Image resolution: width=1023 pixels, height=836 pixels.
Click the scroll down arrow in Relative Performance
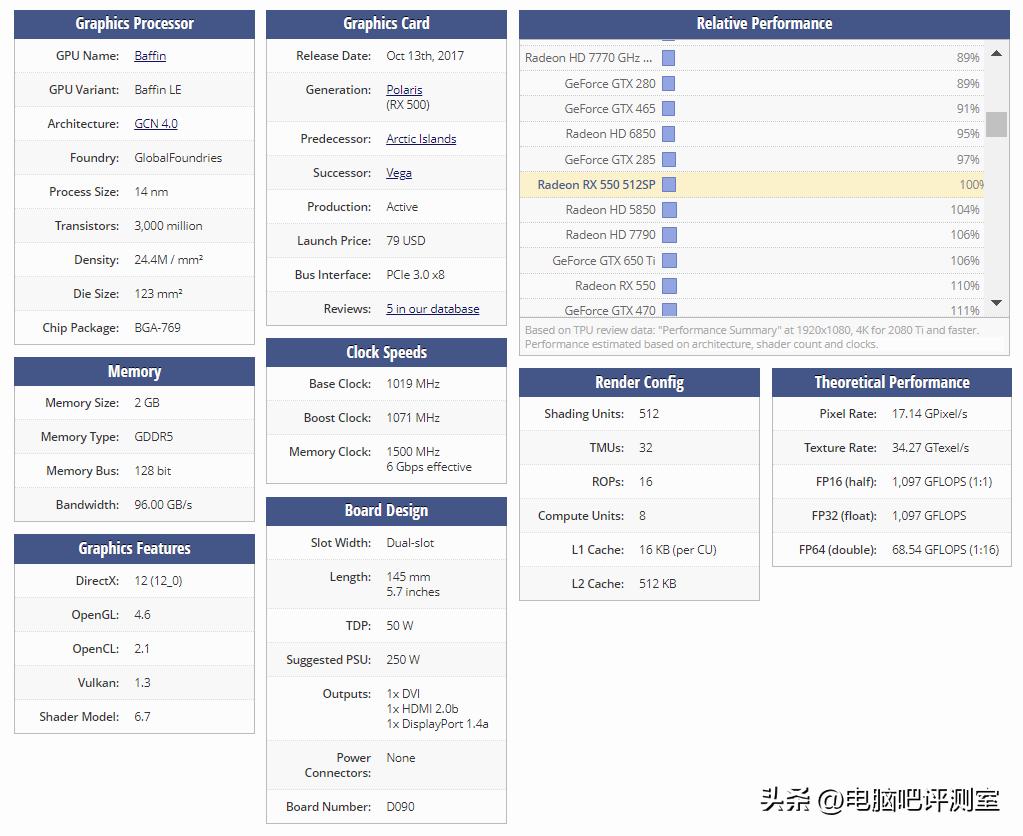click(x=996, y=303)
